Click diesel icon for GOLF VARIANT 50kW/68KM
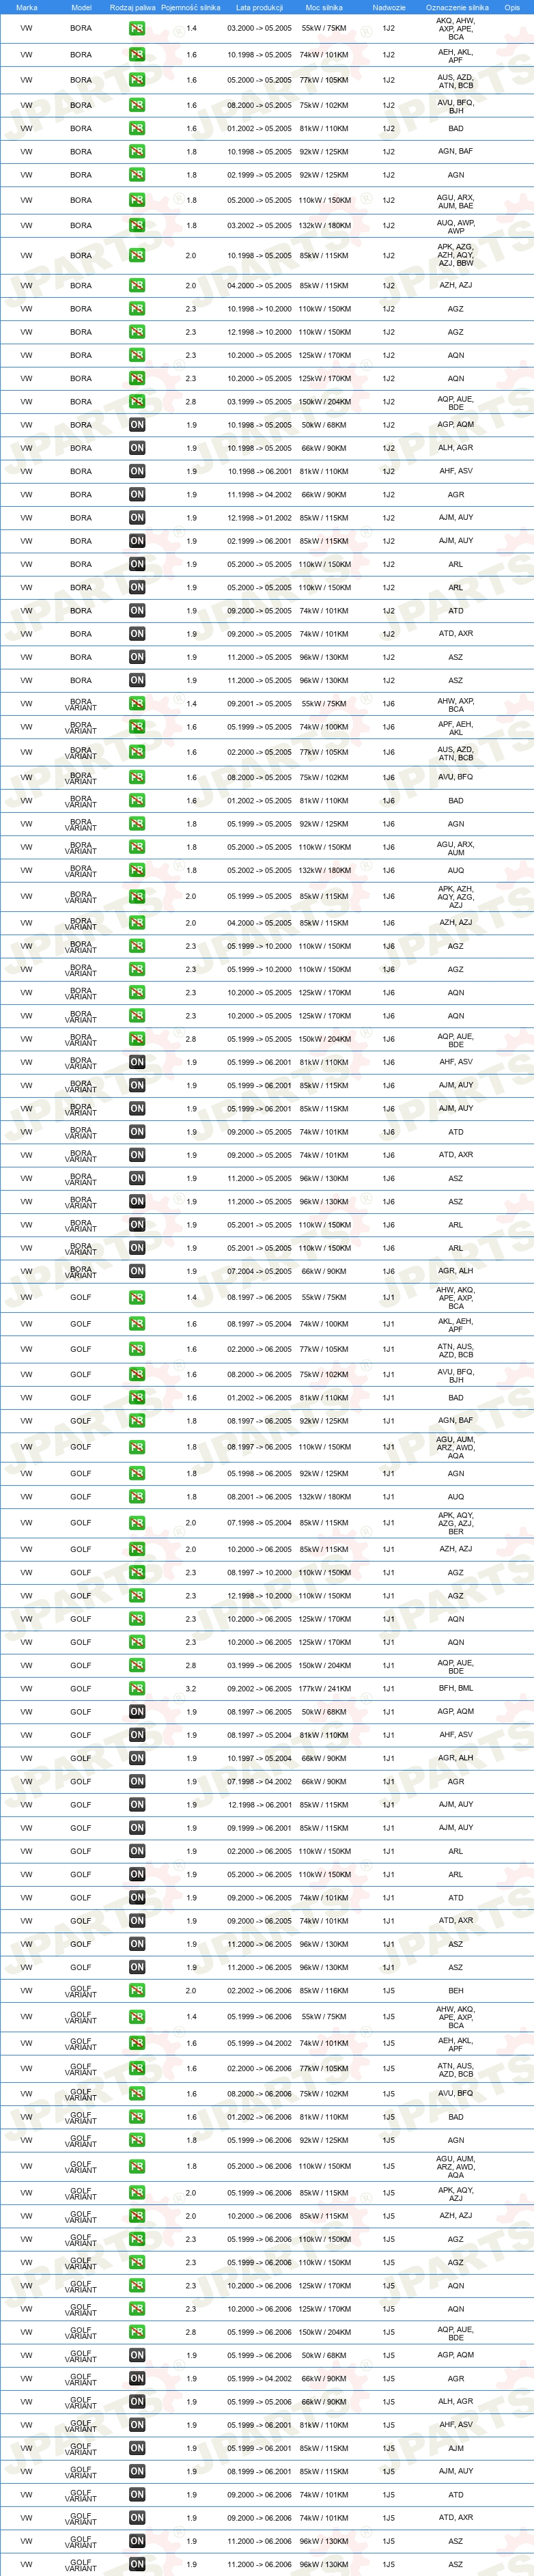 click(137, 2355)
